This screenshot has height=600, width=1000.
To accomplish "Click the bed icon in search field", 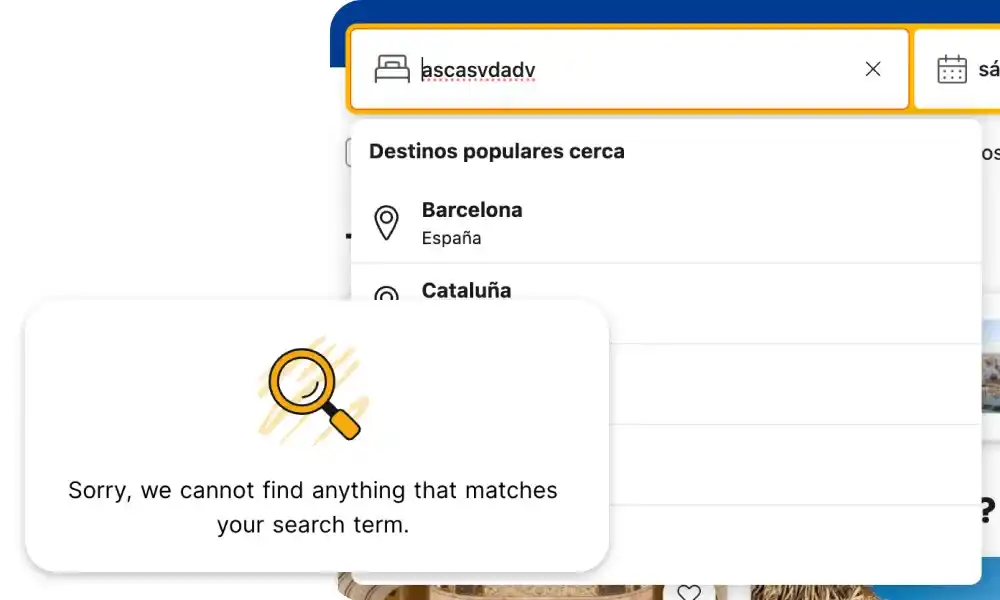I will point(392,69).
